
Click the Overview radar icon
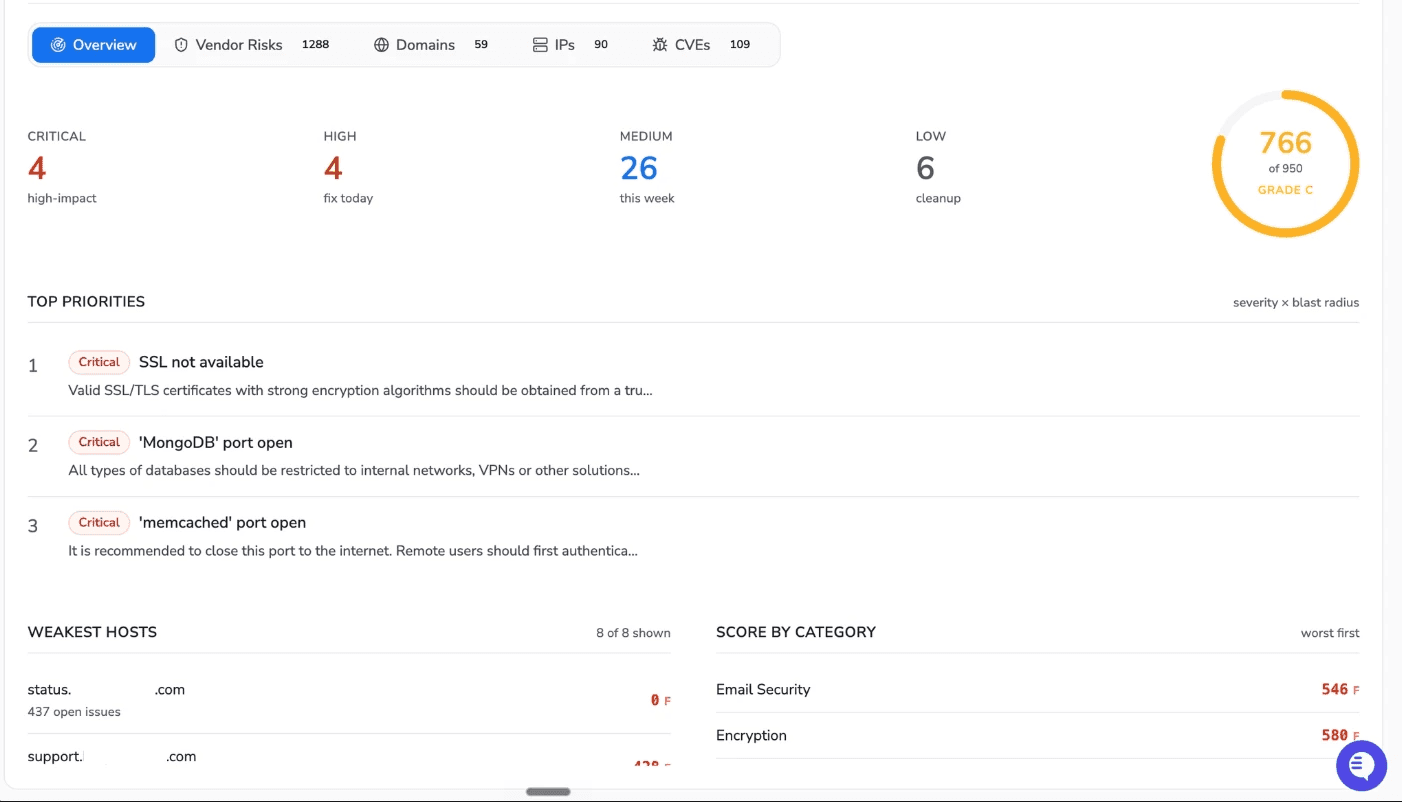point(58,45)
